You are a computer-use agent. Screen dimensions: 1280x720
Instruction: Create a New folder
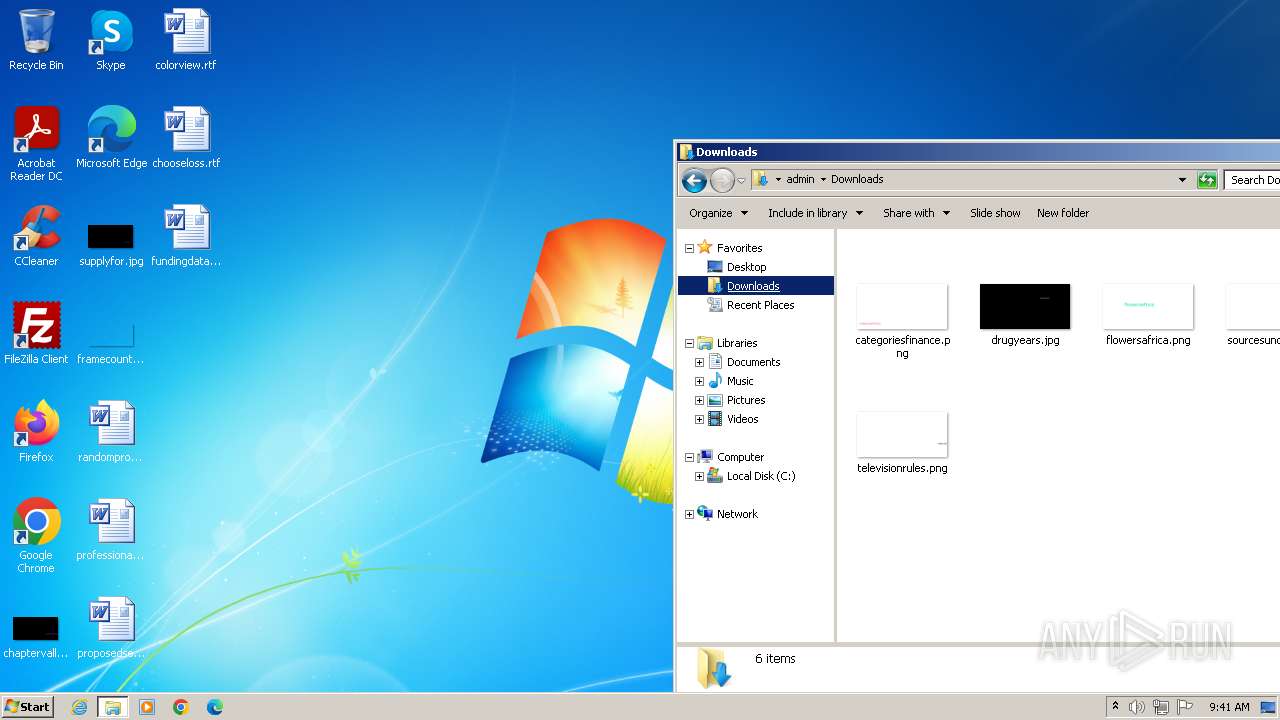[x=1063, y=213]
